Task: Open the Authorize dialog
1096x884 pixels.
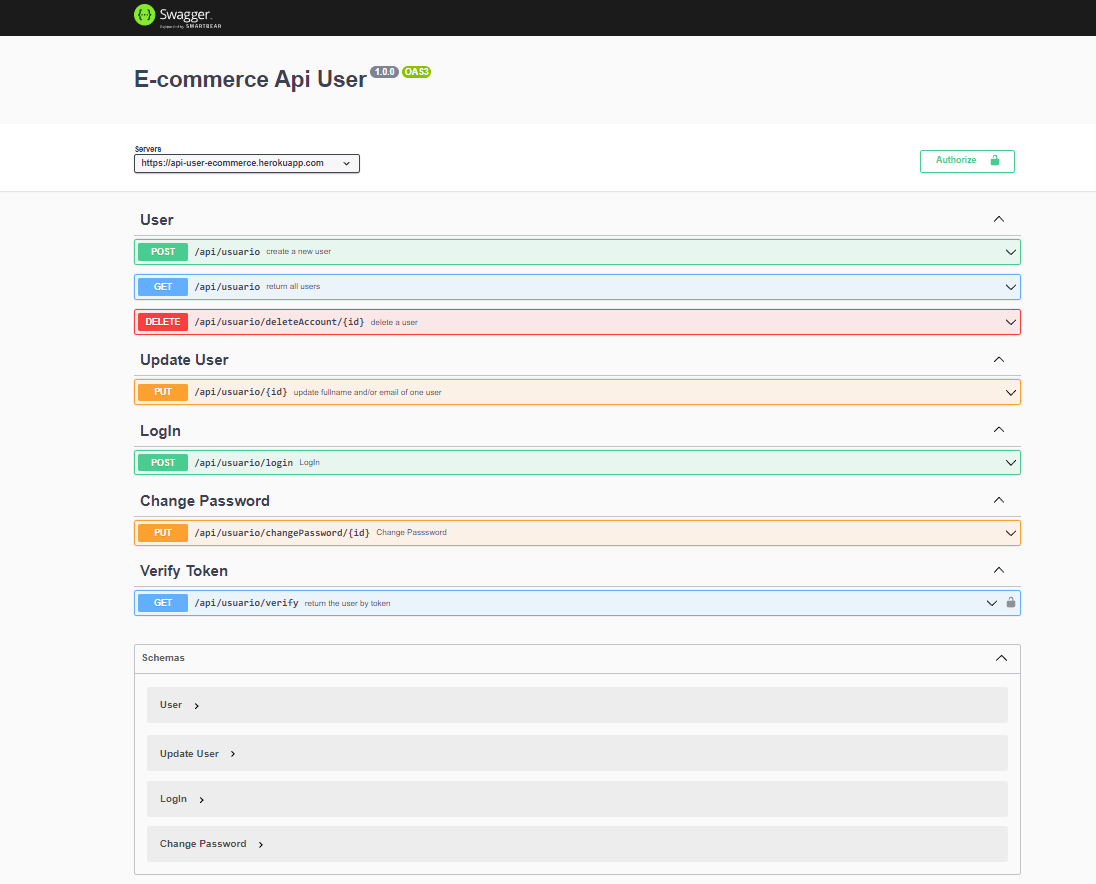Action: point(967,161)
